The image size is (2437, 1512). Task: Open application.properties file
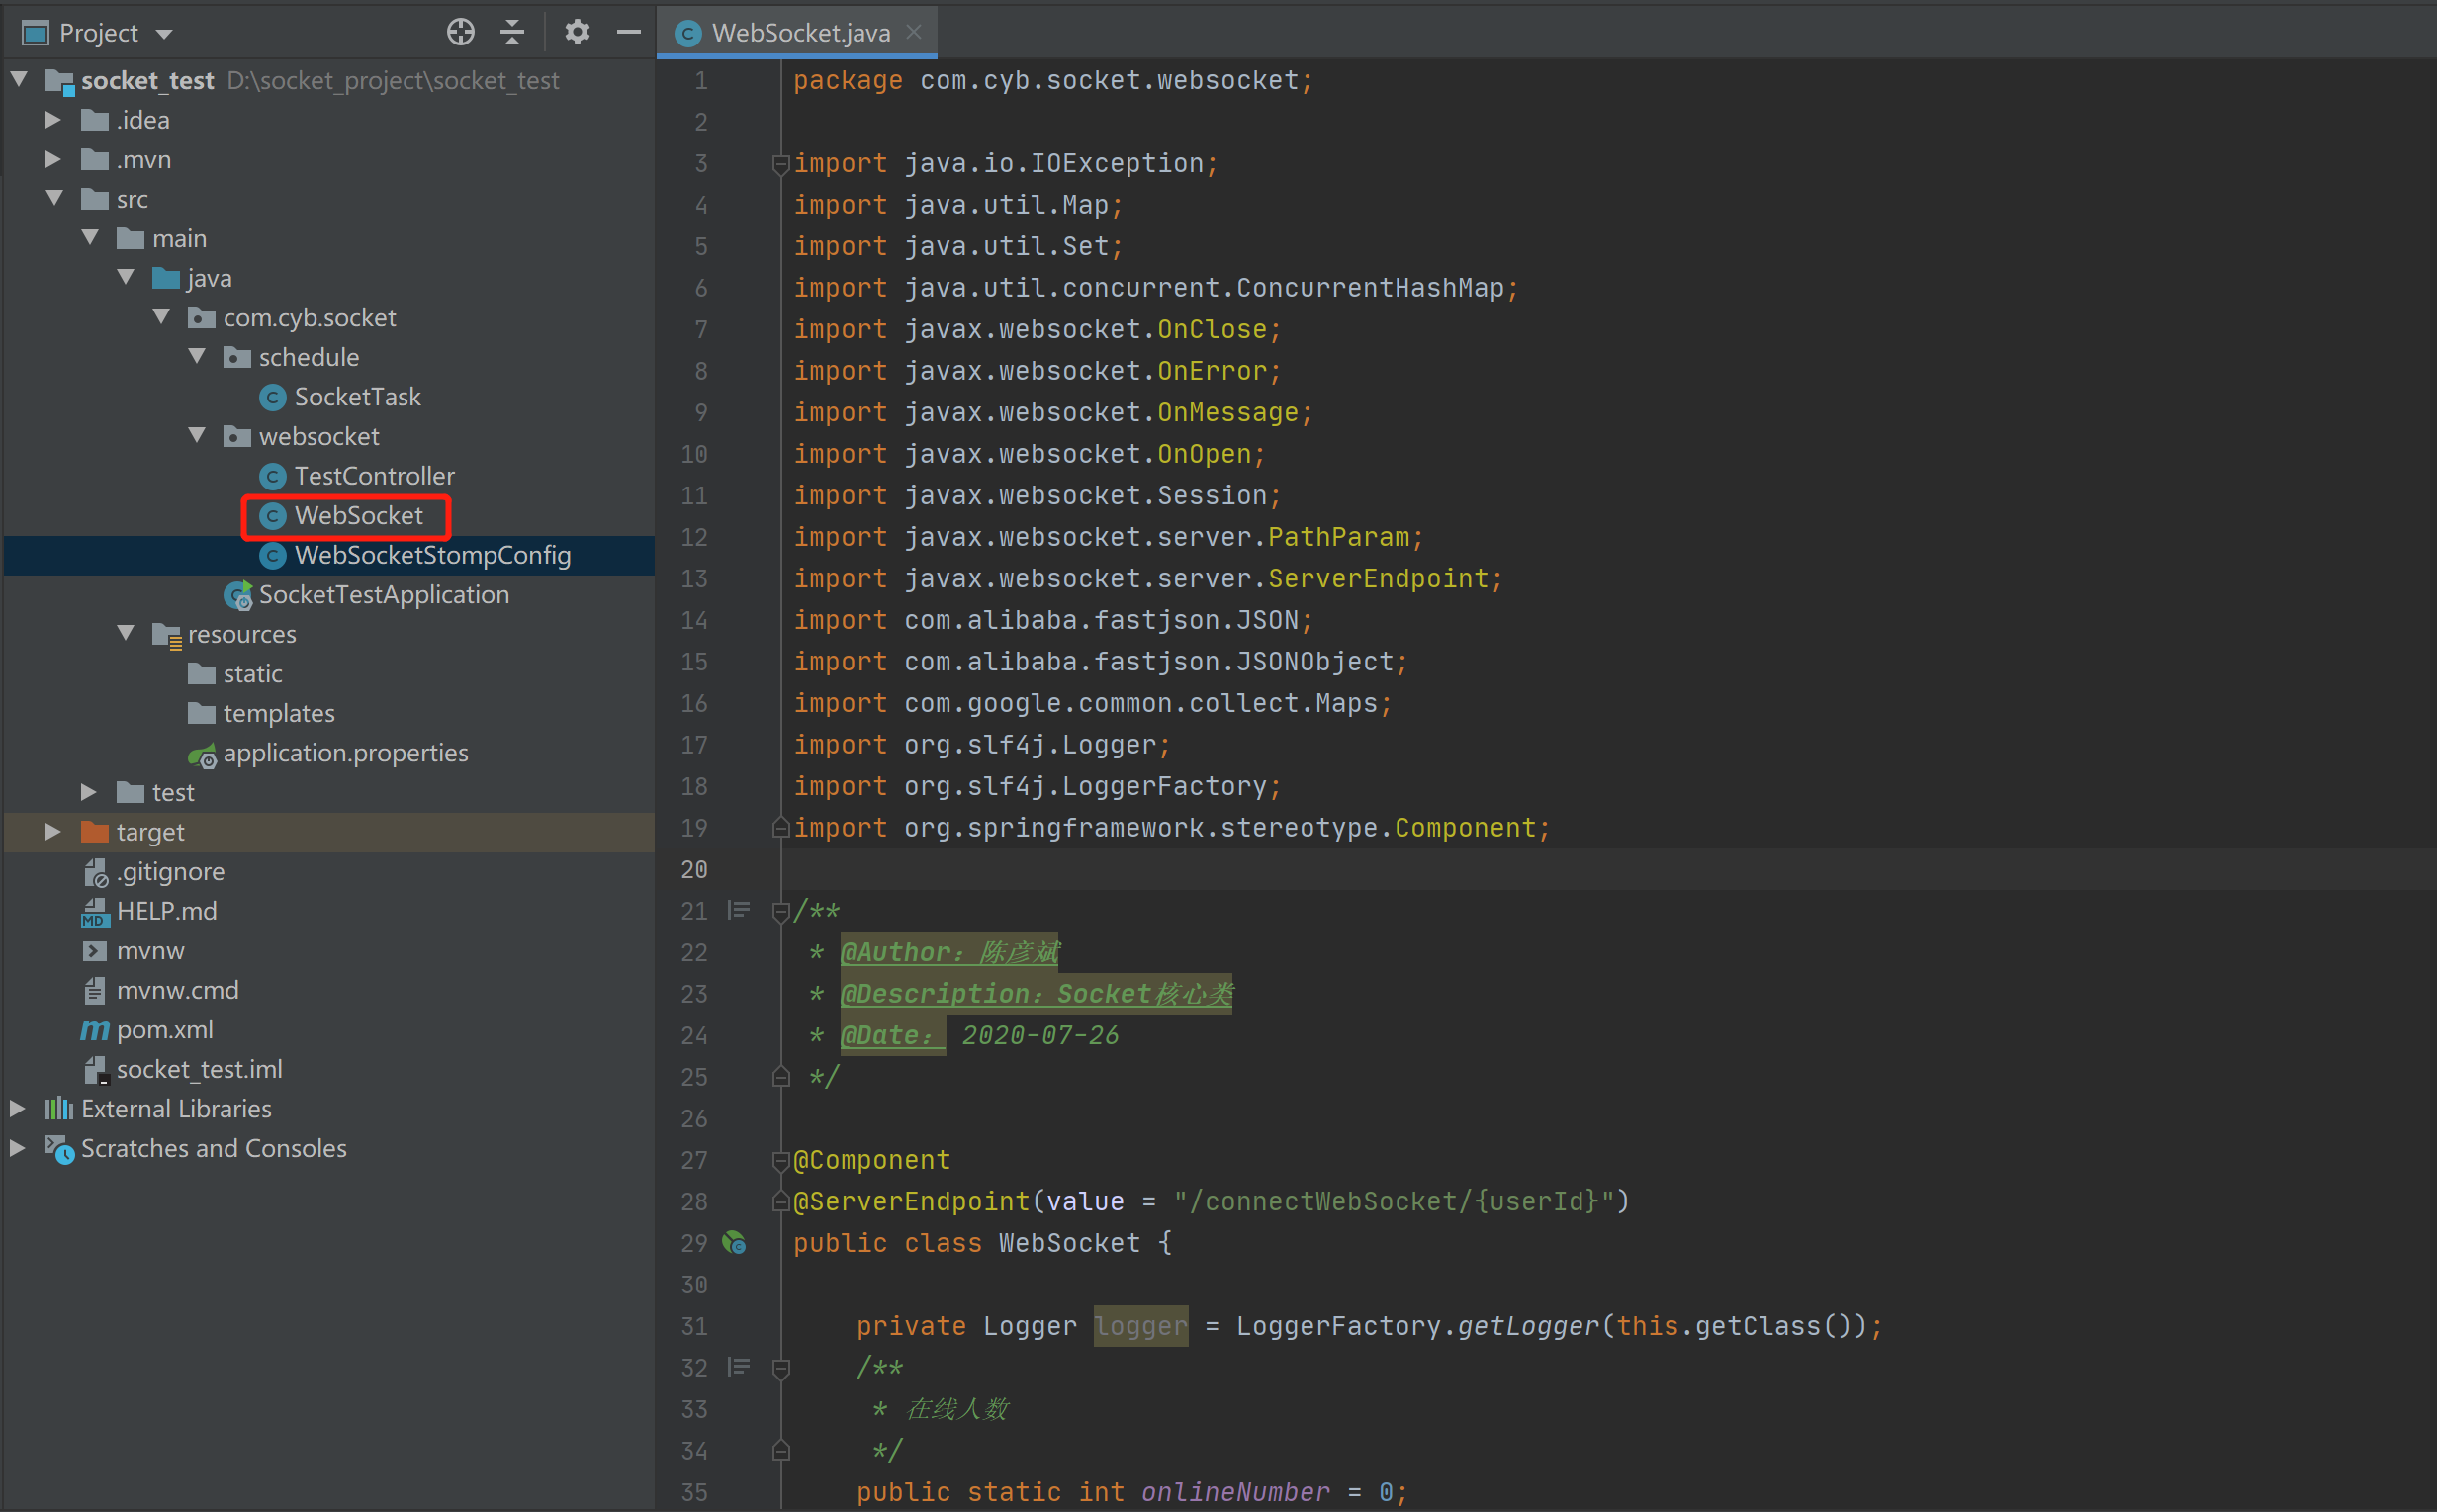pos(345,753)
